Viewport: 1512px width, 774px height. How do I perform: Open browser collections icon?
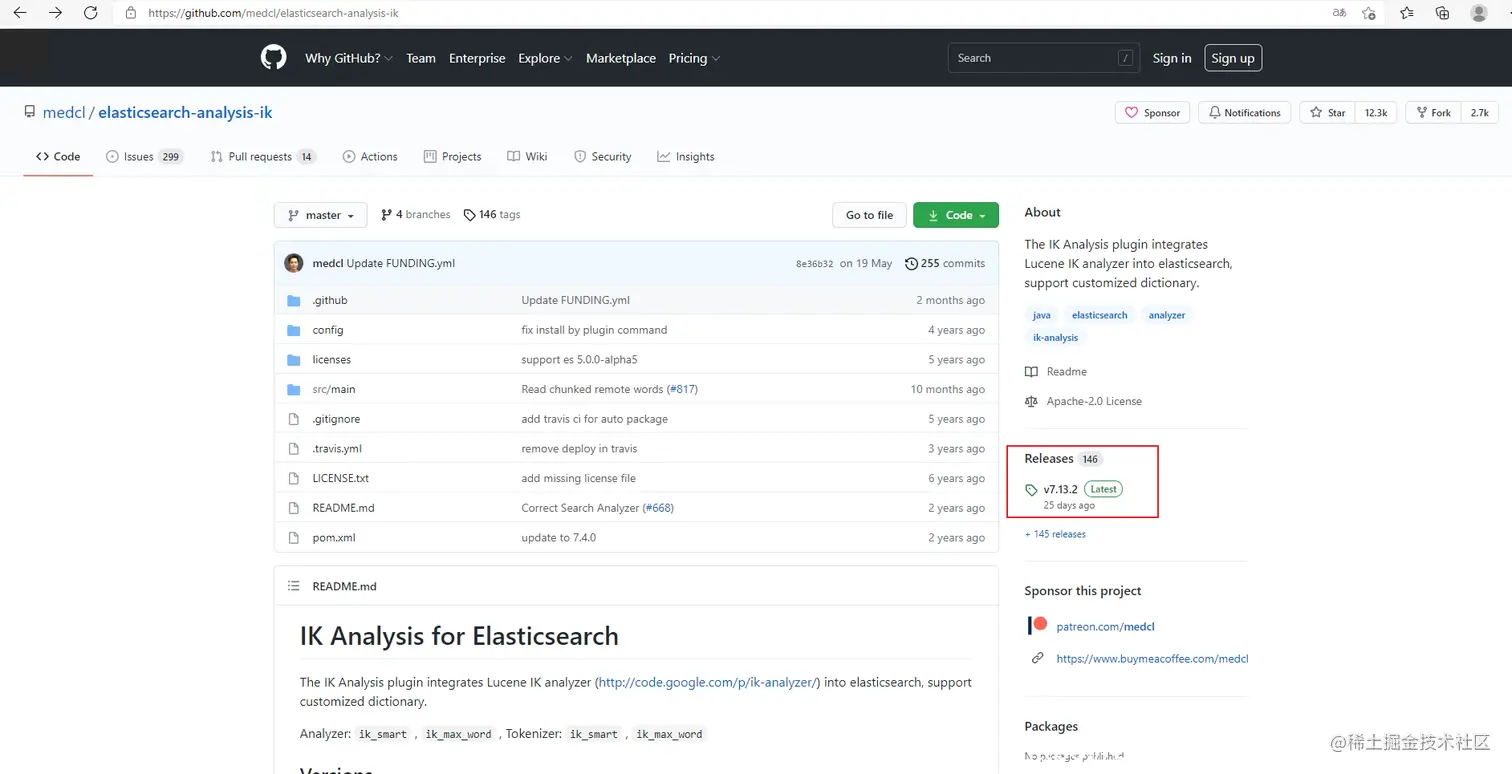coord(1442,13)
